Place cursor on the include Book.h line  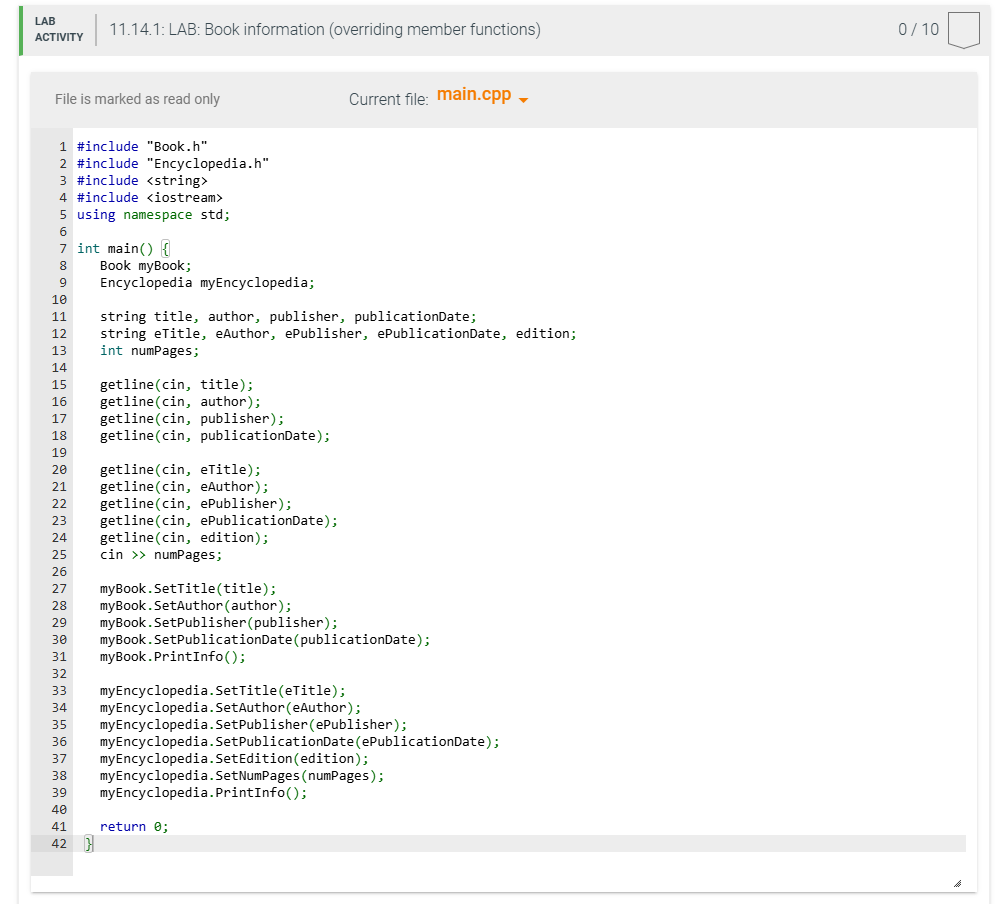[x=140, y=146]
